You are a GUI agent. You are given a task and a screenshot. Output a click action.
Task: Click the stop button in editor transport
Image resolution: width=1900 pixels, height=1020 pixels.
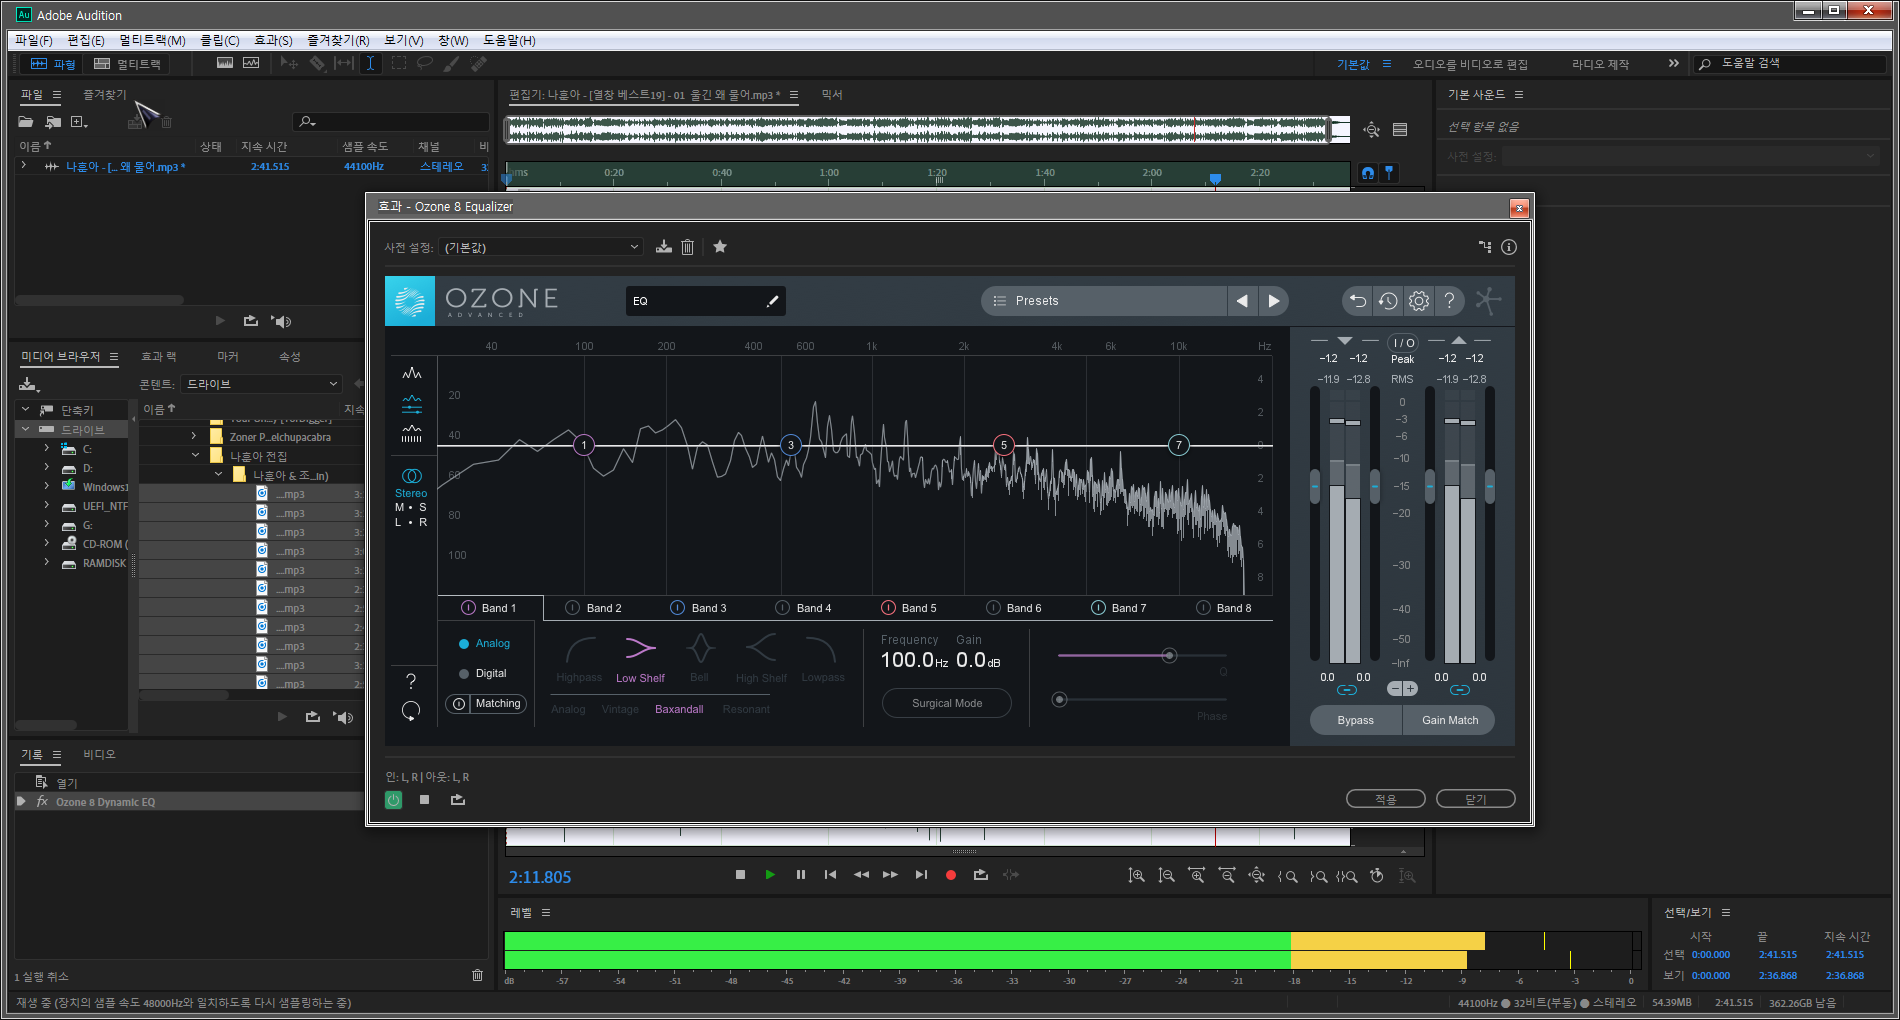click(x=740, y=875)
